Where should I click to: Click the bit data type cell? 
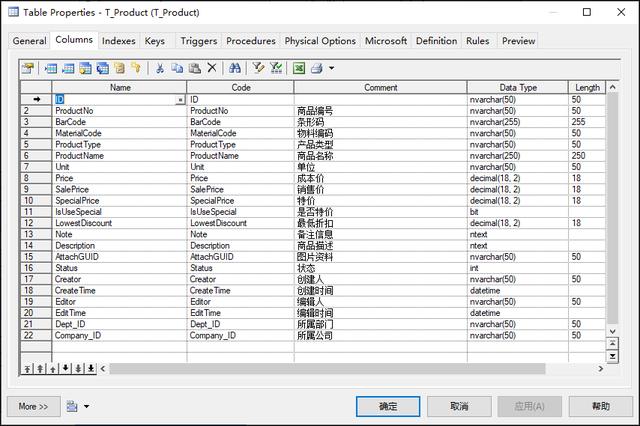pyautogui.click(x=518, y=212)
